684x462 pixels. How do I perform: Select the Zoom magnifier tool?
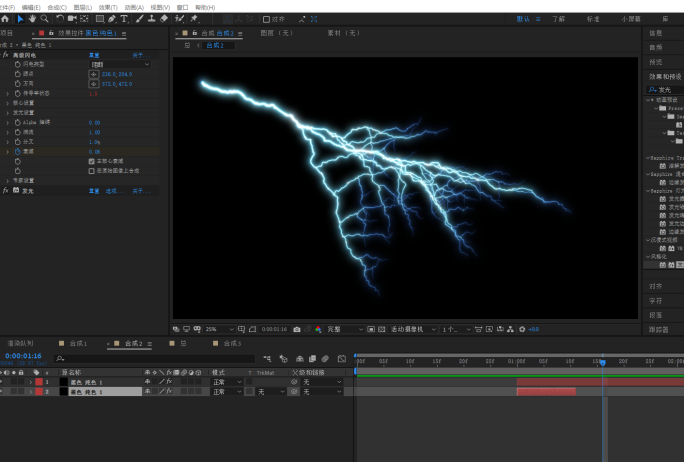click(44, 18)
